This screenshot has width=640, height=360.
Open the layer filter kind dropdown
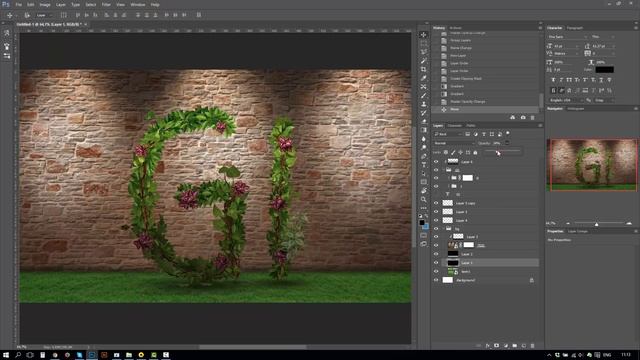click(447, 134)
